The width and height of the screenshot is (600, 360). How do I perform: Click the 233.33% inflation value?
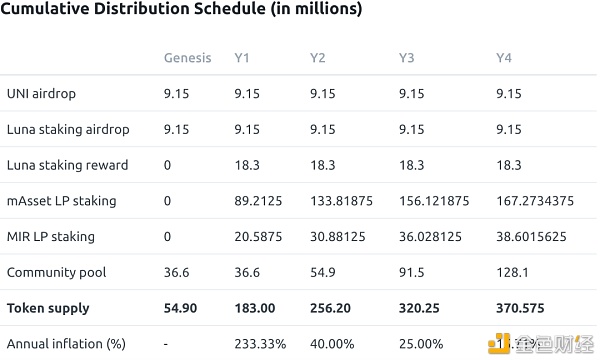coord(260,344)
